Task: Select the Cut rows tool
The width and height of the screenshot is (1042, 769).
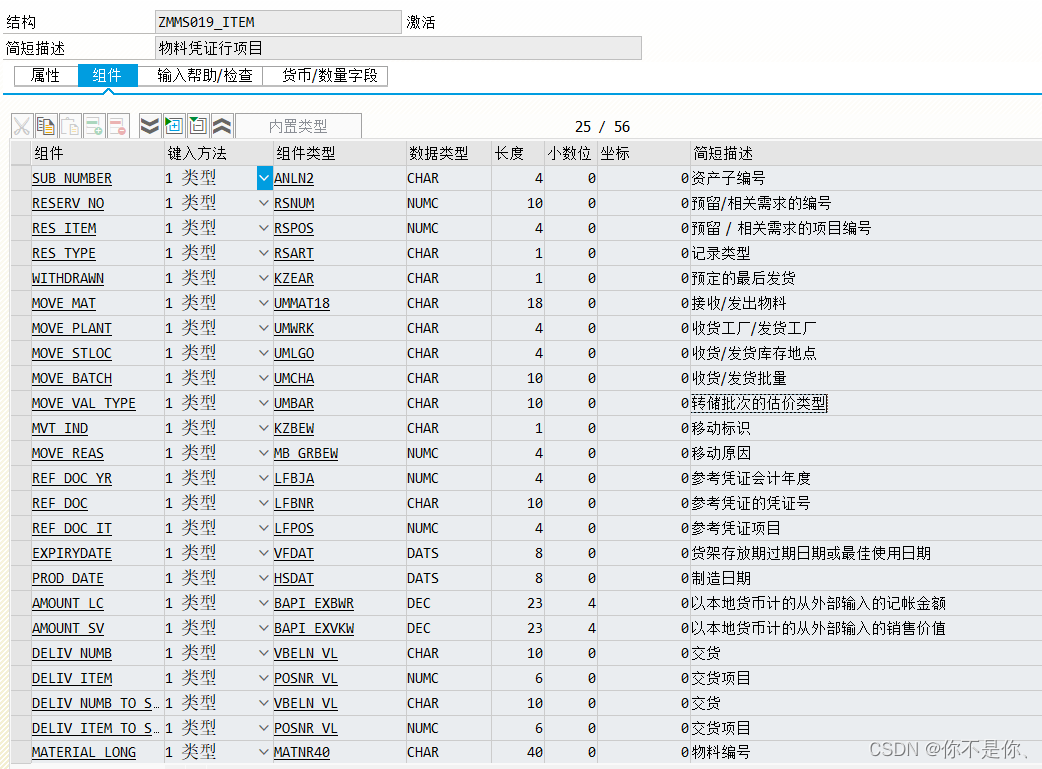Action: point(21,125)
